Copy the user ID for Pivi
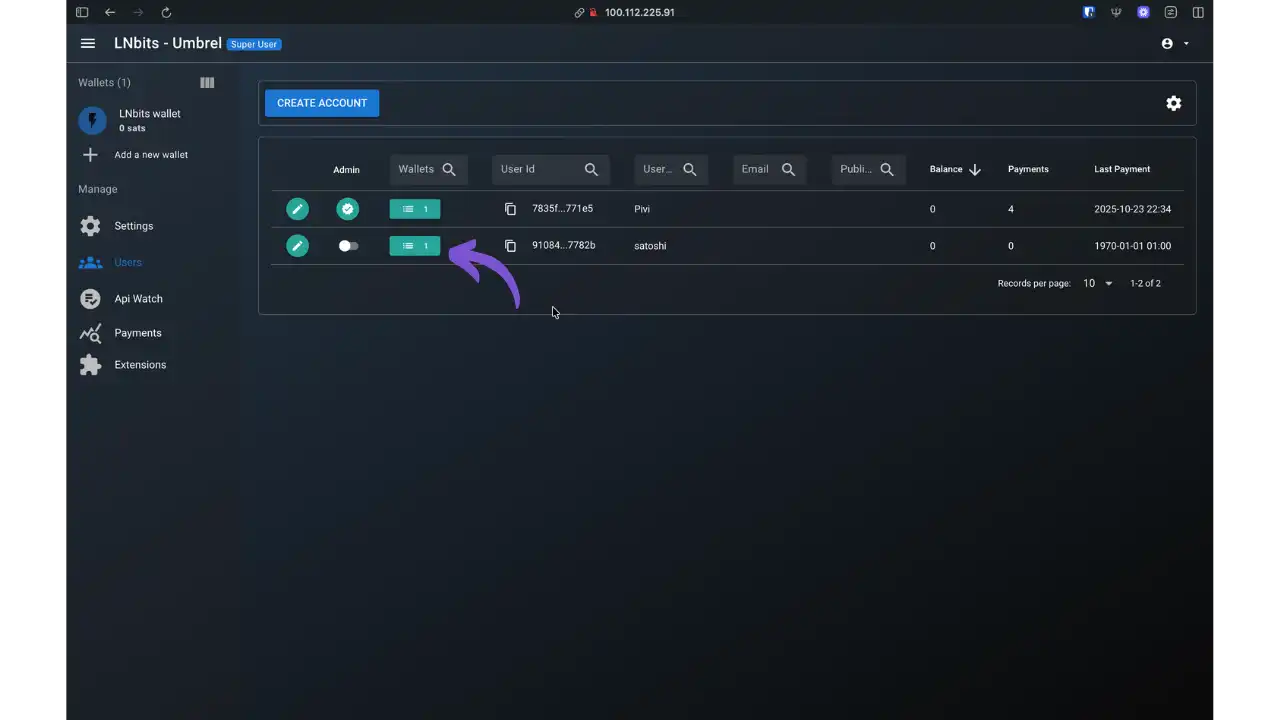The image size is (1280, 720). pos(510,209)
